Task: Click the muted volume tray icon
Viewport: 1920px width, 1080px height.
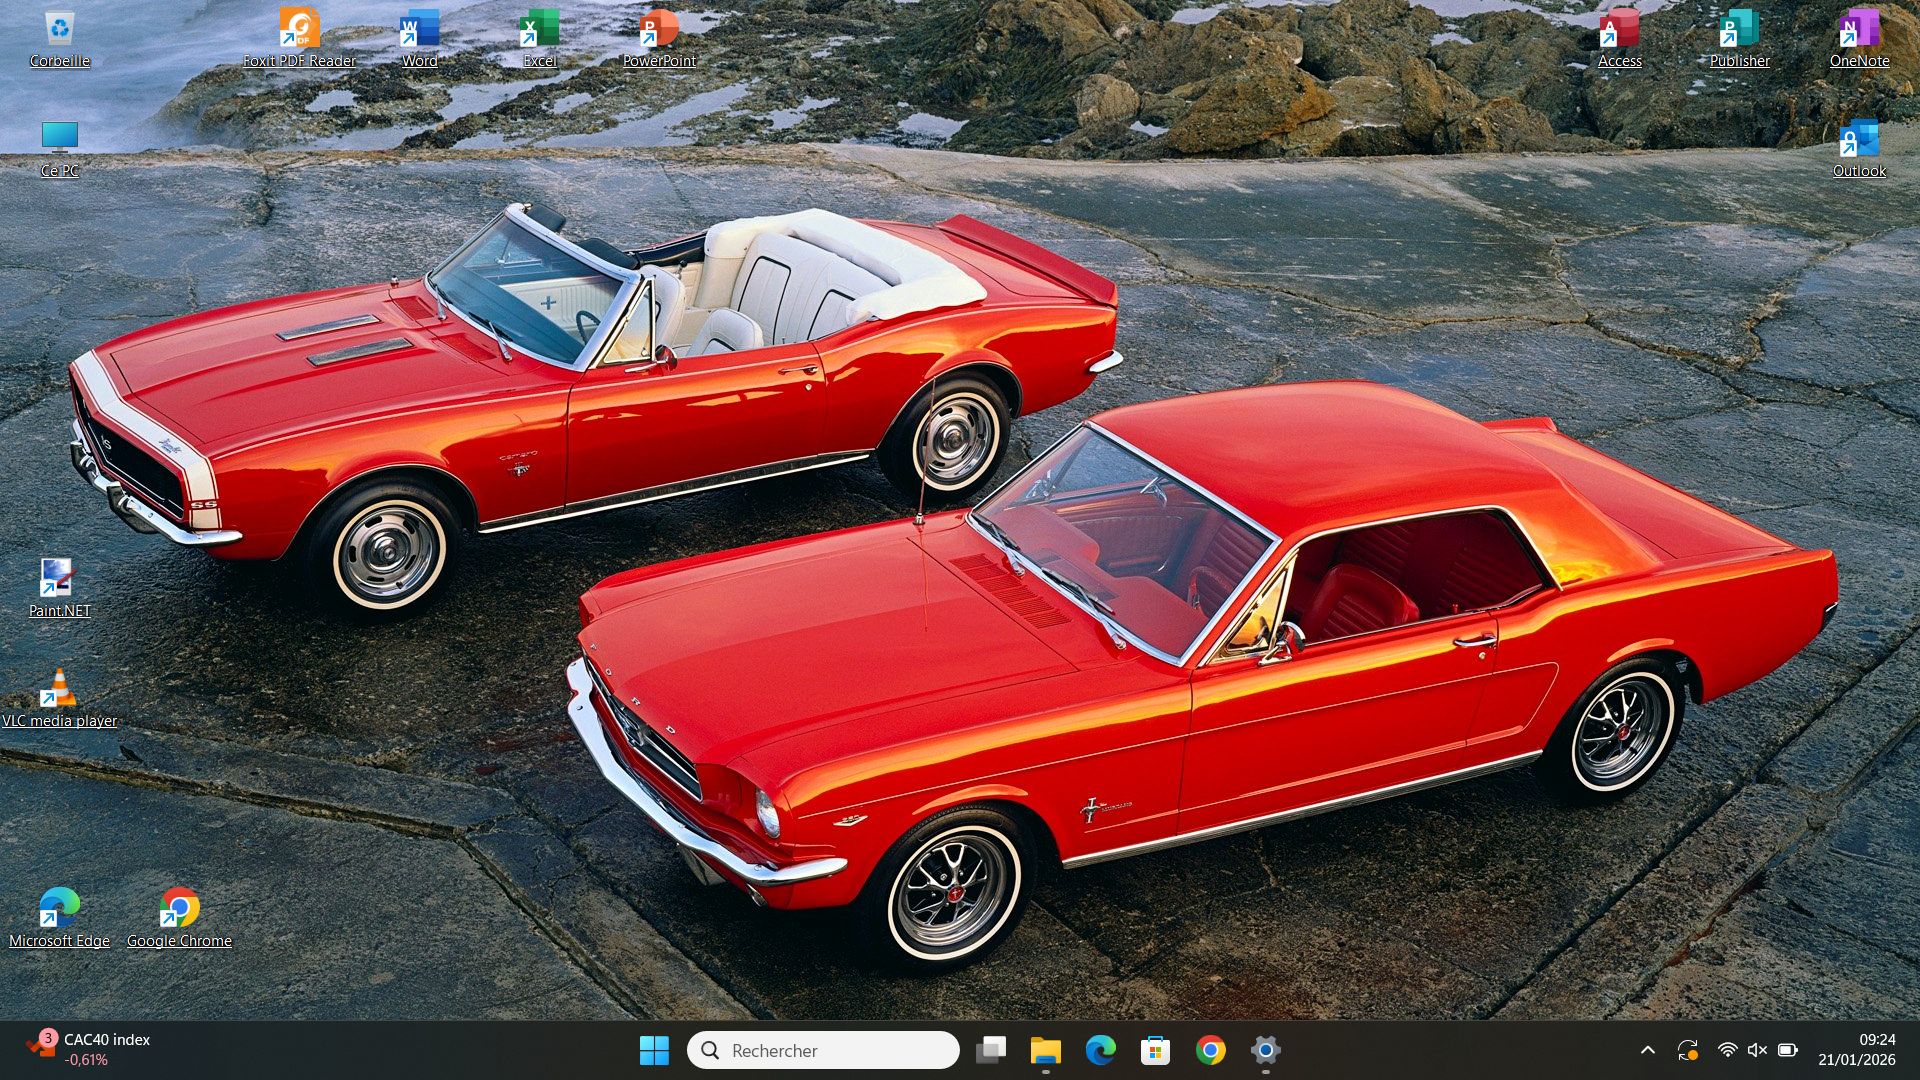Action: 1757,1050
